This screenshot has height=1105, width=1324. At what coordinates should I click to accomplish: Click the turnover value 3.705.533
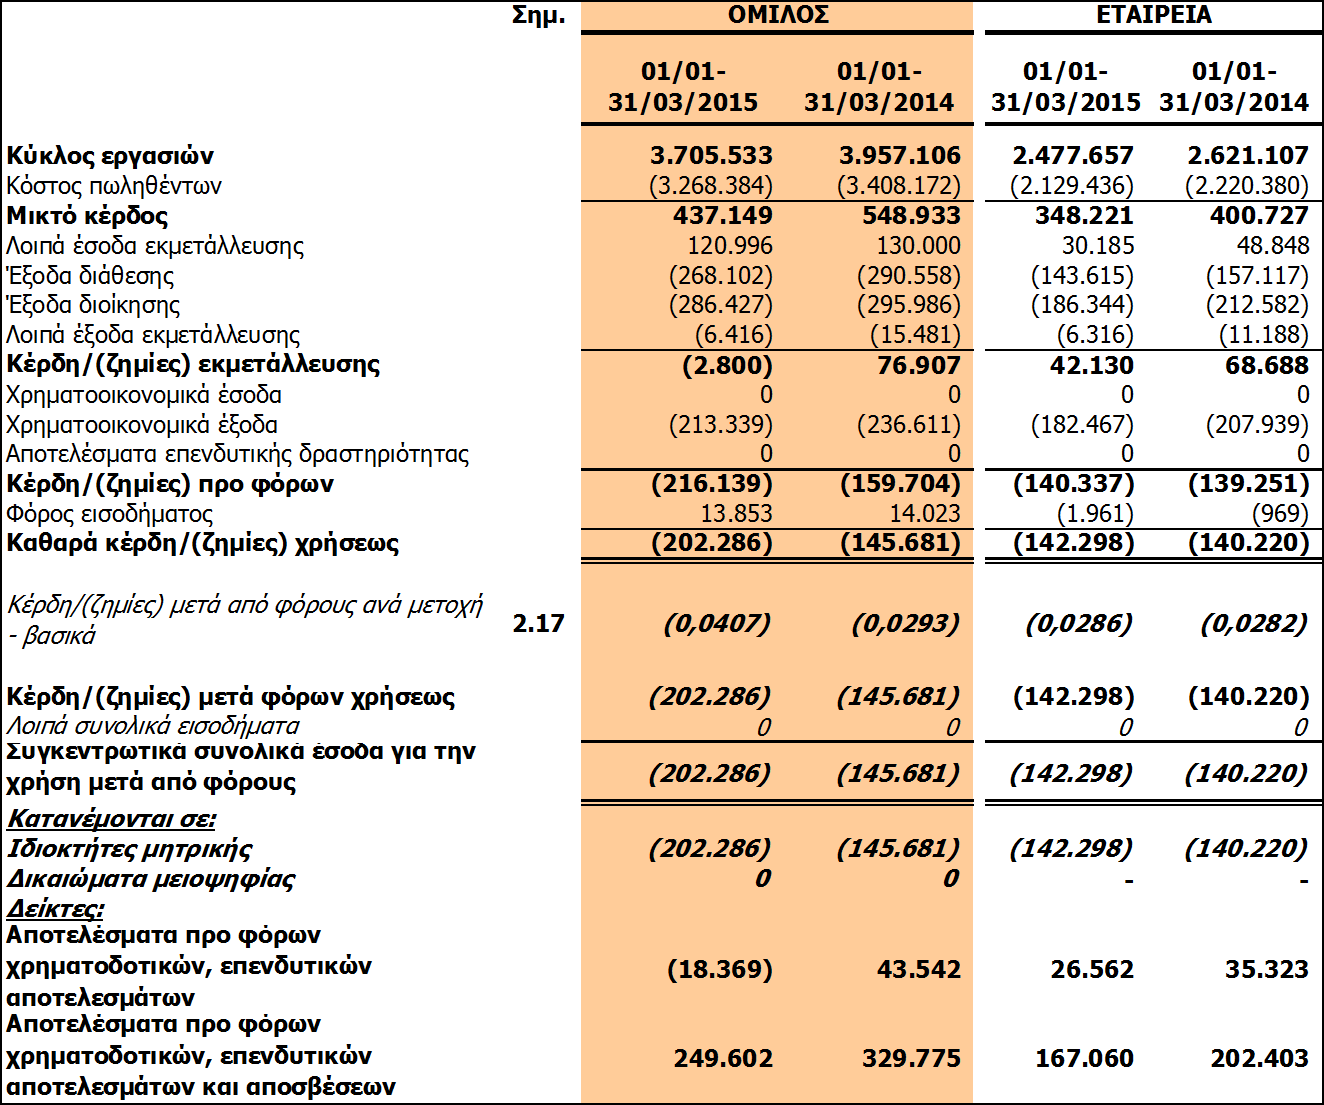(x=711, y=156)
